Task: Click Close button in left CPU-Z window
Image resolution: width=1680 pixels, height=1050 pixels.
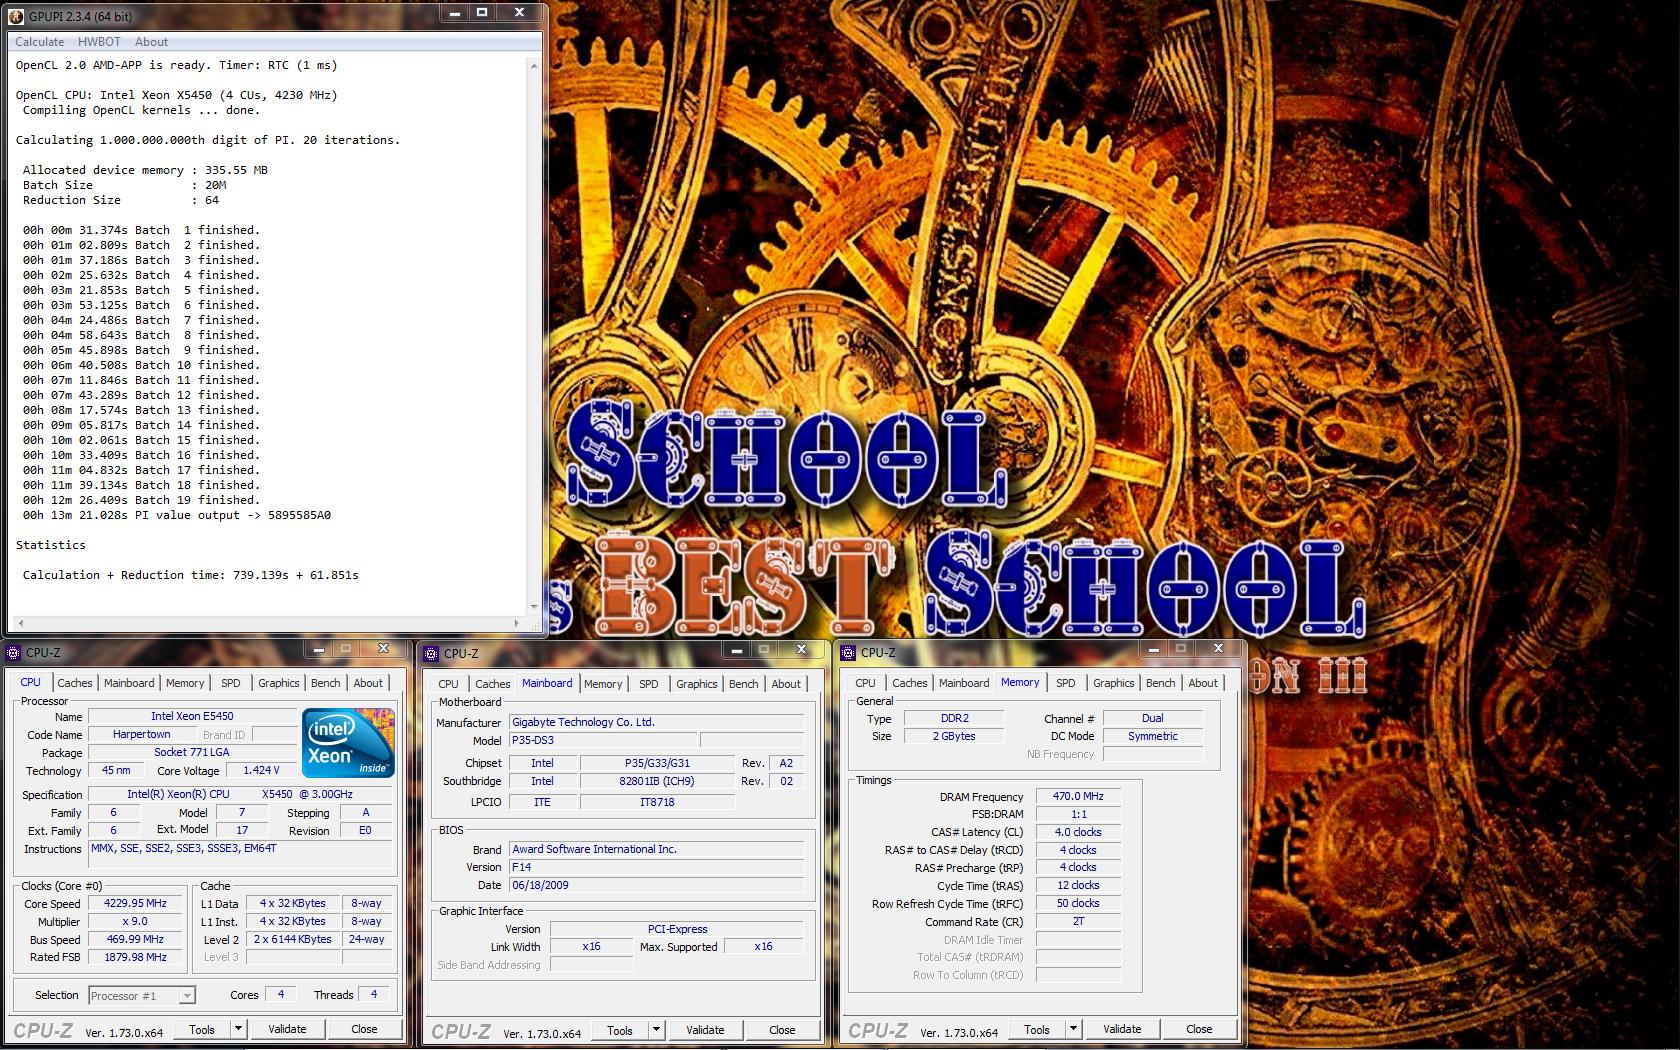Action: 364,1029
